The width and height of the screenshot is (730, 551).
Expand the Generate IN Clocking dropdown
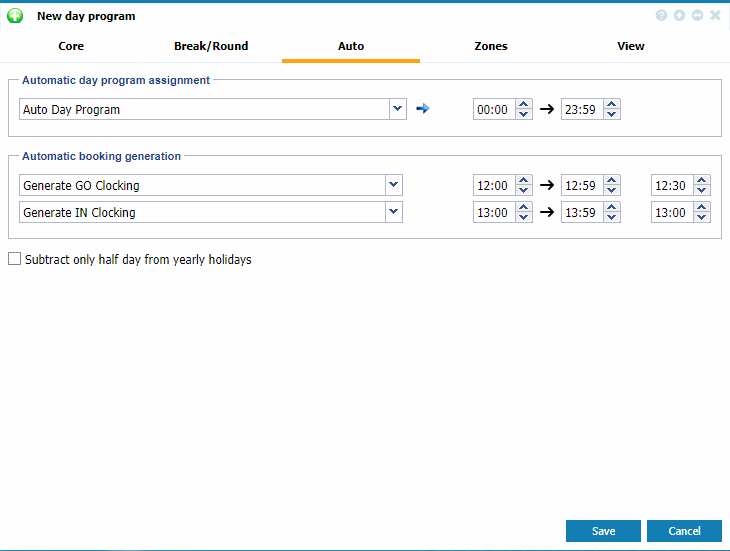coord(393,212)
